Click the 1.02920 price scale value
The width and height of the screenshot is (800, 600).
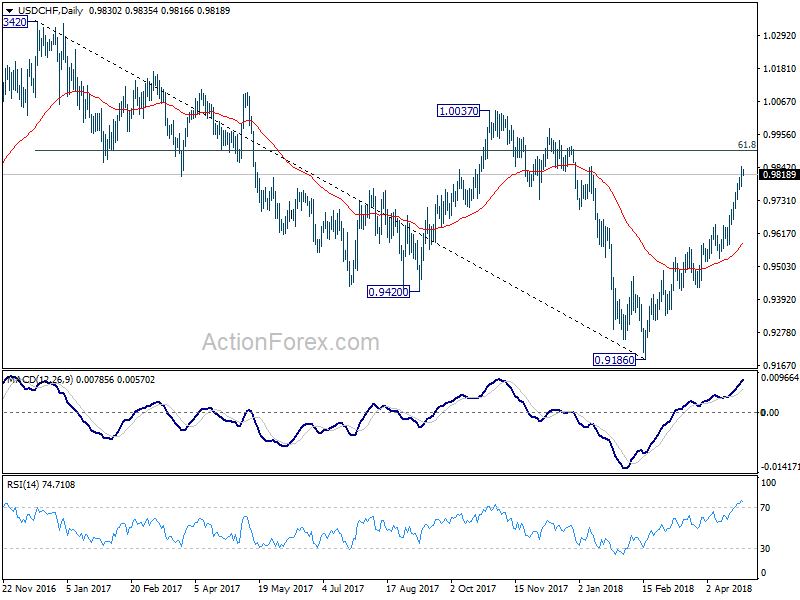coord(779,36)
